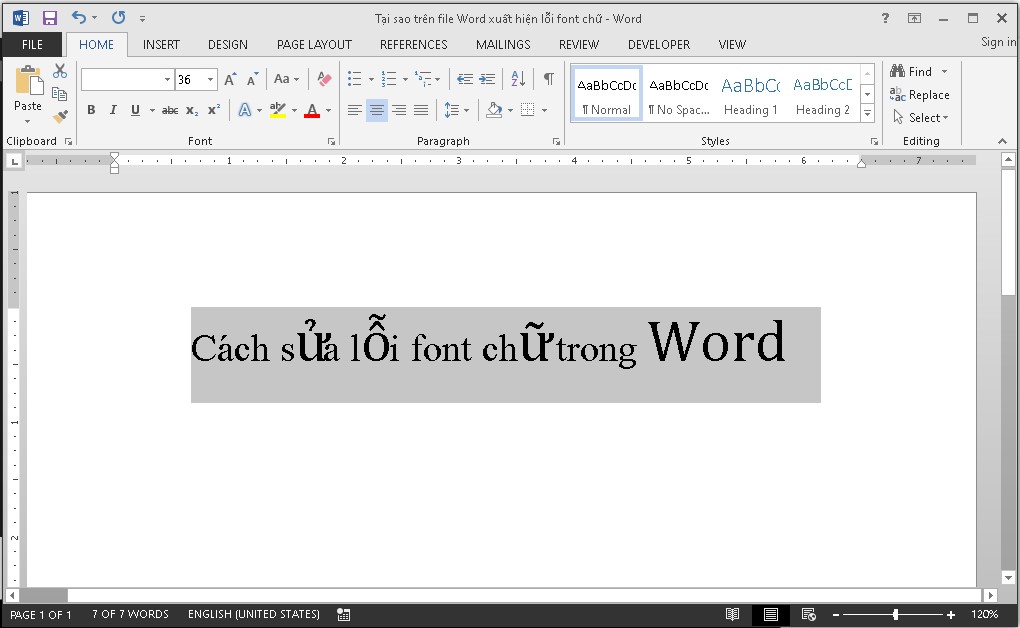Click the Redo repeat icon
The height and width of the screenshot is (628, 1020).
(118, 18)
